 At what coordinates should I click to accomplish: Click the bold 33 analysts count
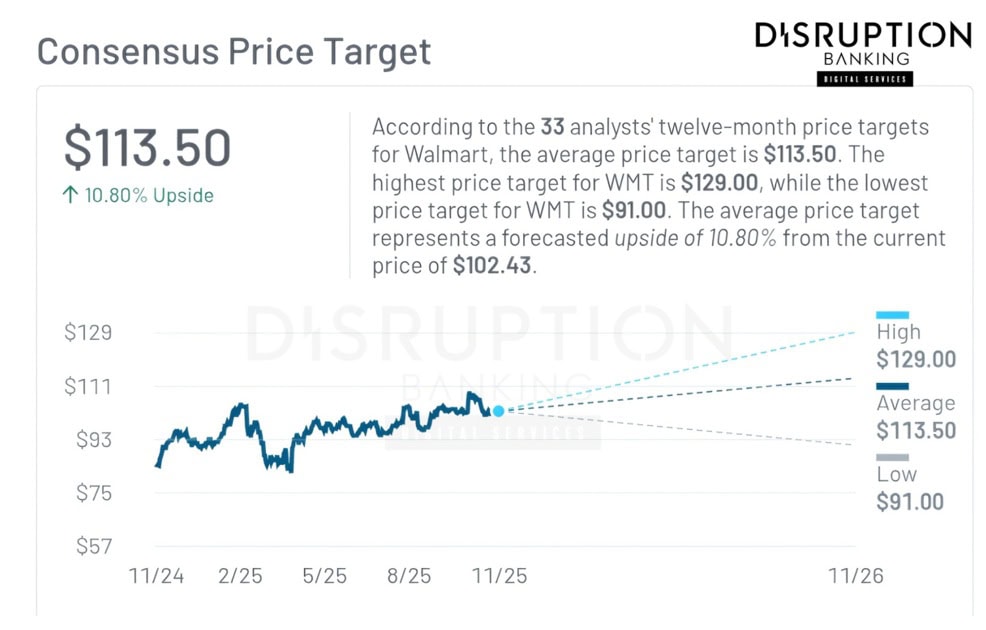tap(552, 128)
